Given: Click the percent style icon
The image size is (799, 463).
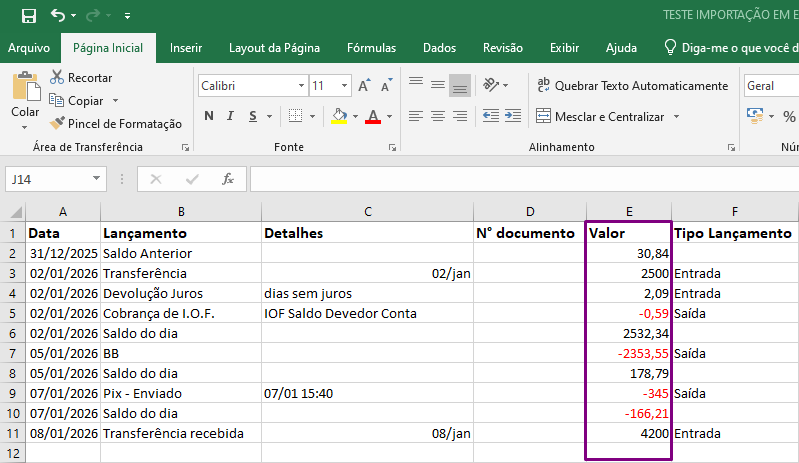Looking at the screenshot, I should point(789,117).
